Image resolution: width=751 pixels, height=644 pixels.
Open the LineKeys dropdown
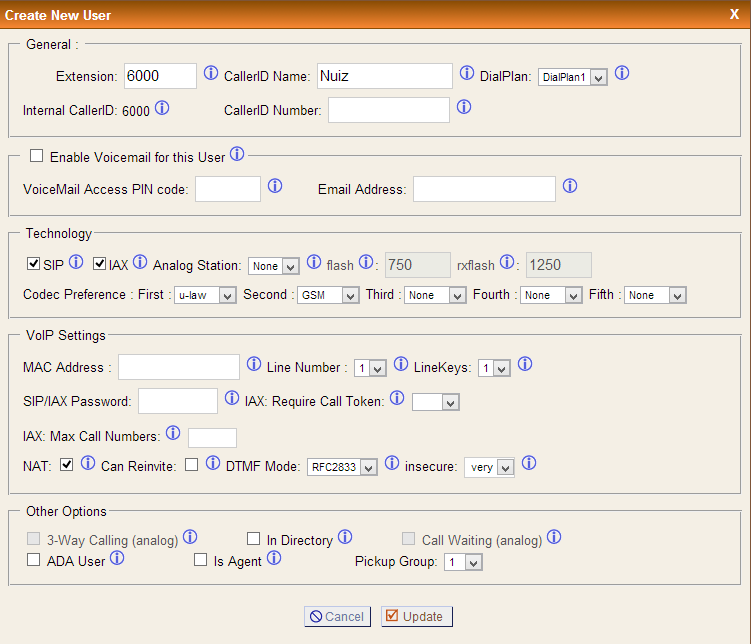tap(494, 368)
